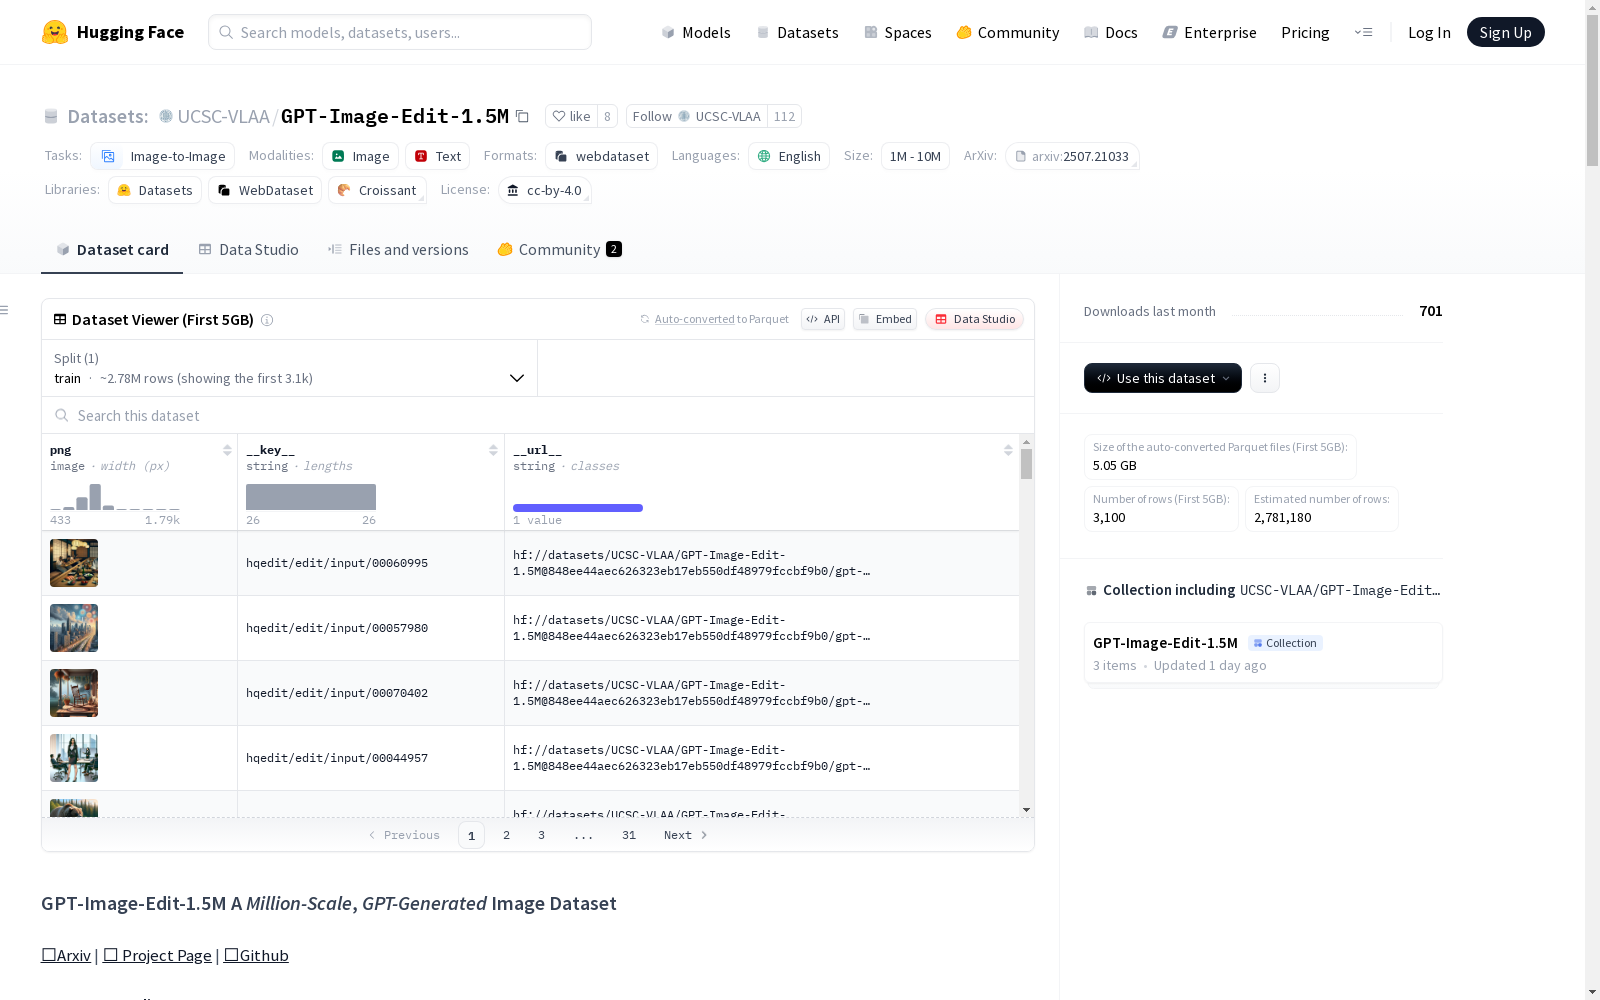Click the Log In link
This screenshot has height=1000, width=1600.
pyautogui.click(x=1429, y=32)
